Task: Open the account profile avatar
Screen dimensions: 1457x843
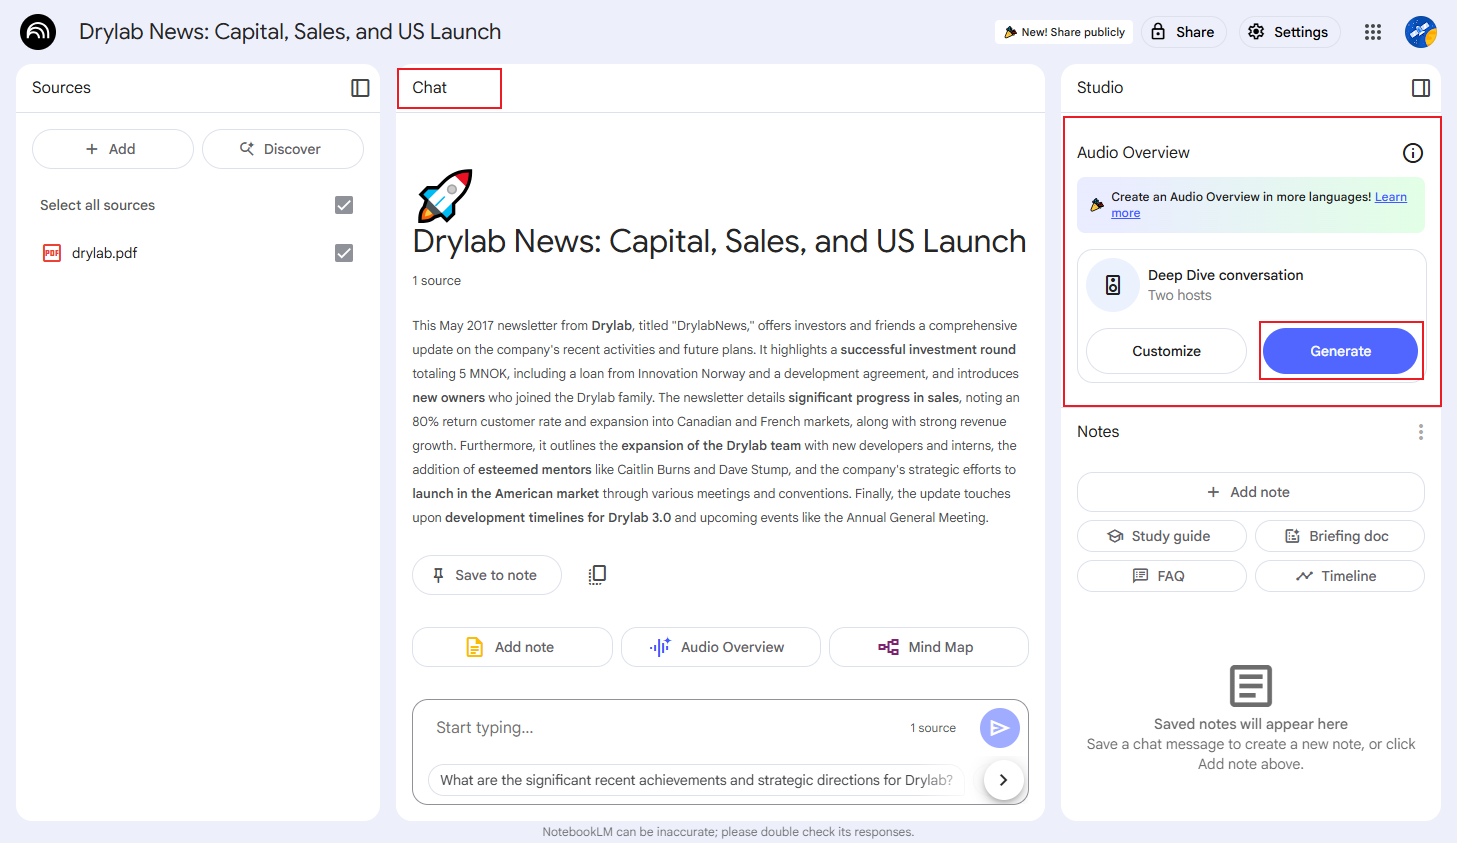Action: click(1420, 32)
